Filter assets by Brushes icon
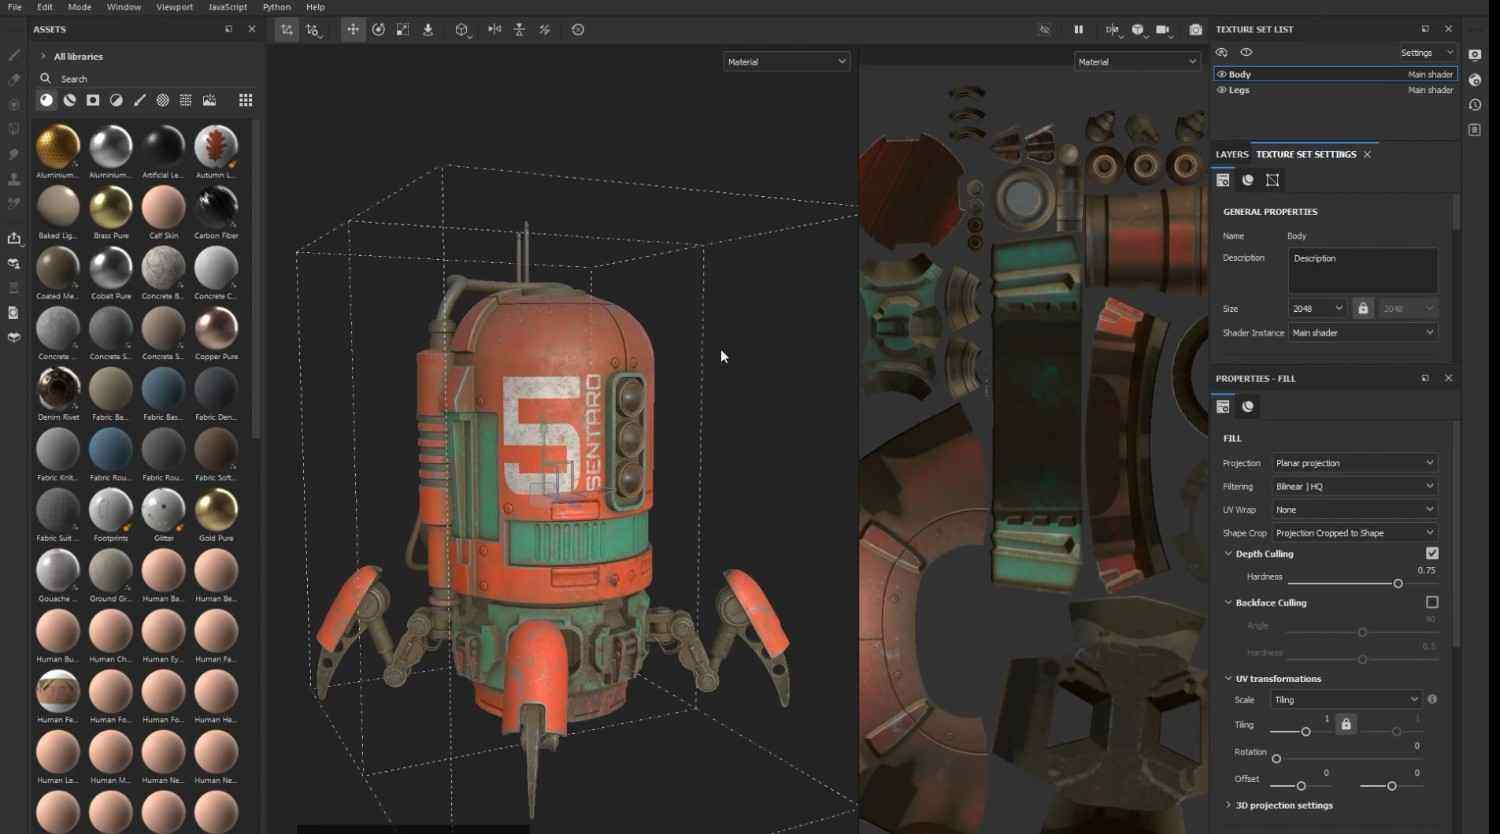Viewport: 1500px width, 834px height. (x=140, y=100)
